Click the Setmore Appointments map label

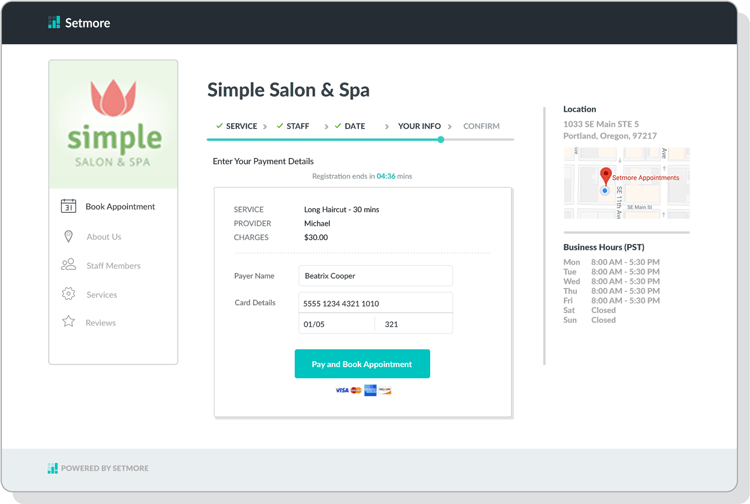pos(645,178)
